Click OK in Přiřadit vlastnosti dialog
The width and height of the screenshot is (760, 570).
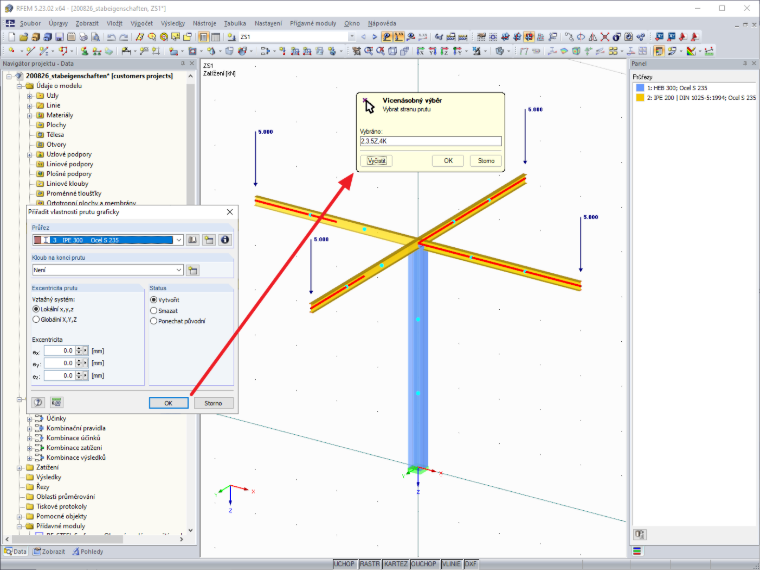coord(168,403)
